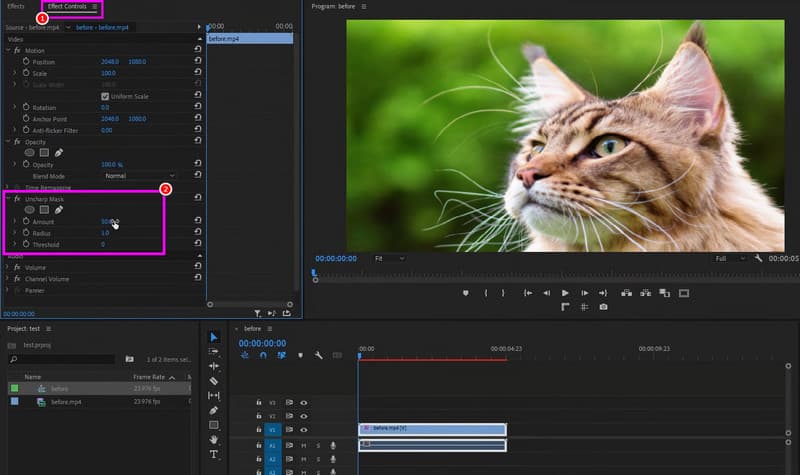This screenshot has width=800, height=475.
Task: Click the project search field
Action: (x=62, y=359)
